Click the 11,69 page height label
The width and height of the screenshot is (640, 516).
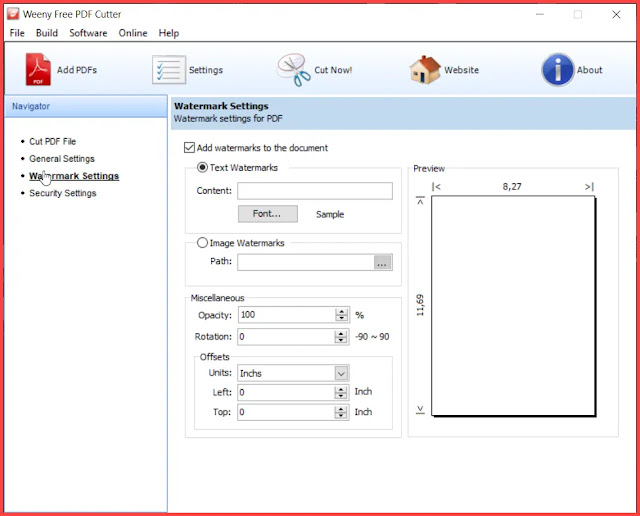pos(420,305)
